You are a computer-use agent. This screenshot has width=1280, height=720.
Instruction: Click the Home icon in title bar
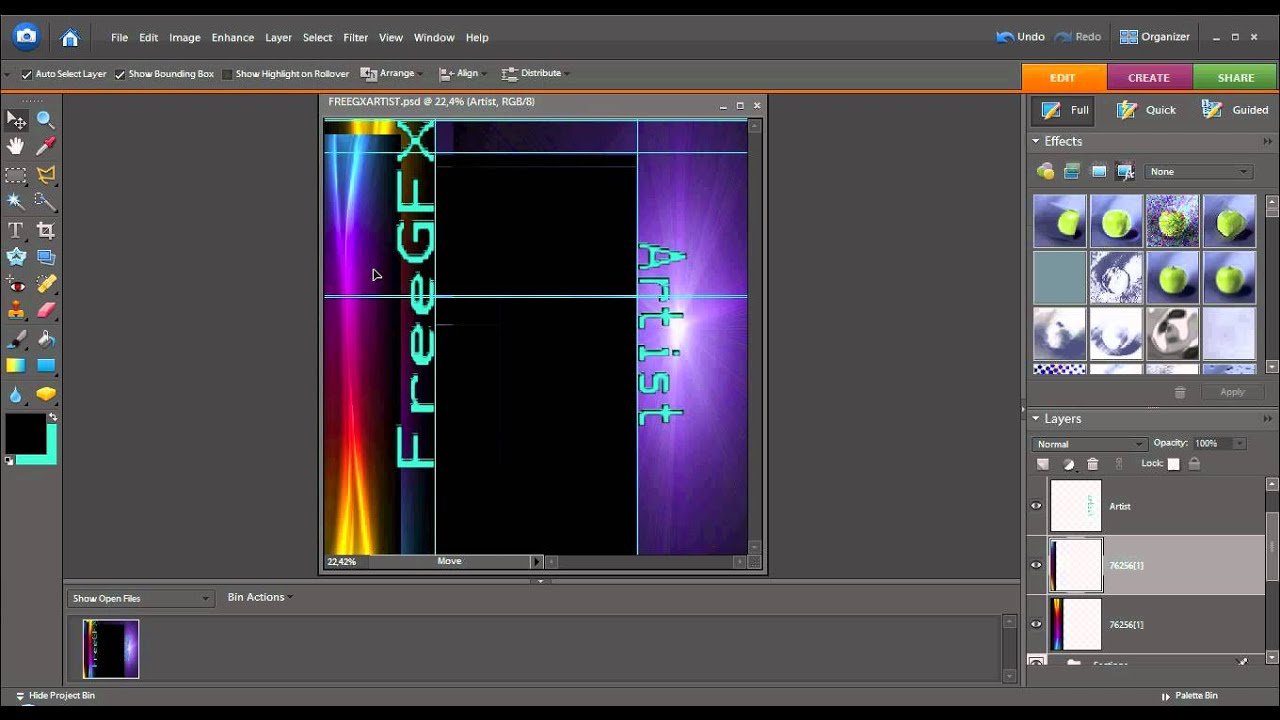coord(70,38)
